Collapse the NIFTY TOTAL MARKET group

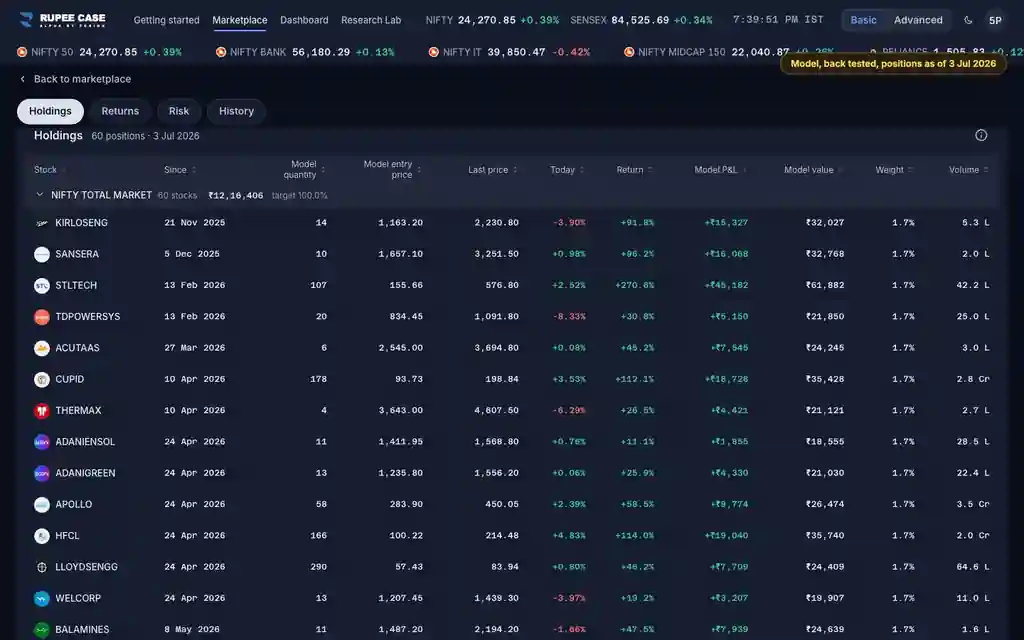40,195
